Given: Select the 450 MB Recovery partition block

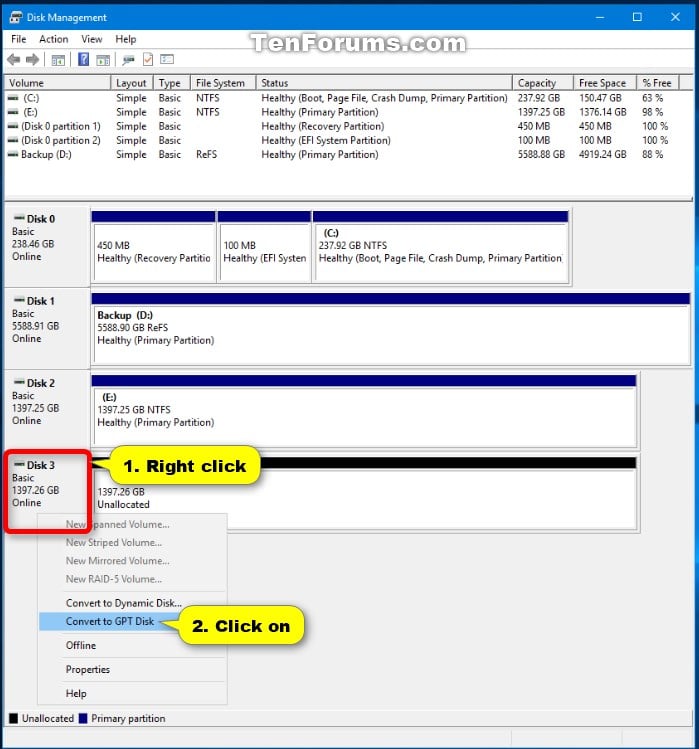Looking at the screenshot, I should (x=153, y=247).
